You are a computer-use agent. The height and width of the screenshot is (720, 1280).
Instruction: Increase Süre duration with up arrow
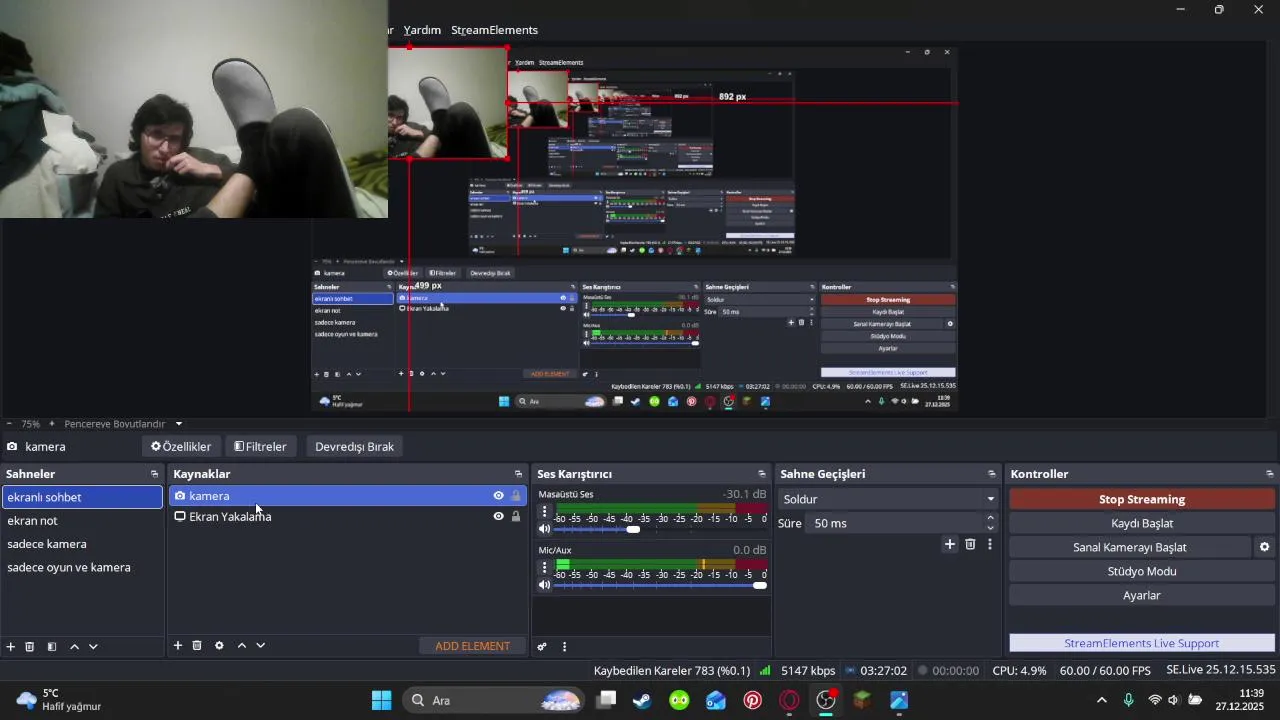pos(990,518)
